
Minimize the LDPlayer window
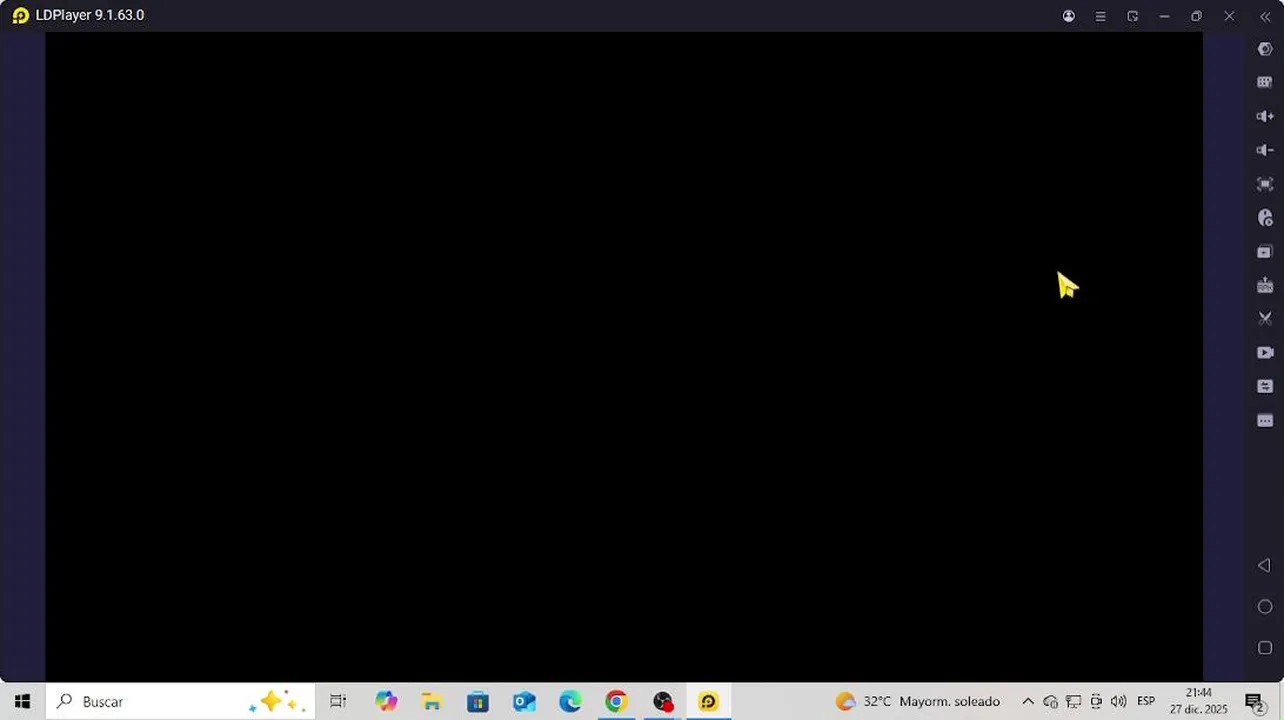point(1165,16)
